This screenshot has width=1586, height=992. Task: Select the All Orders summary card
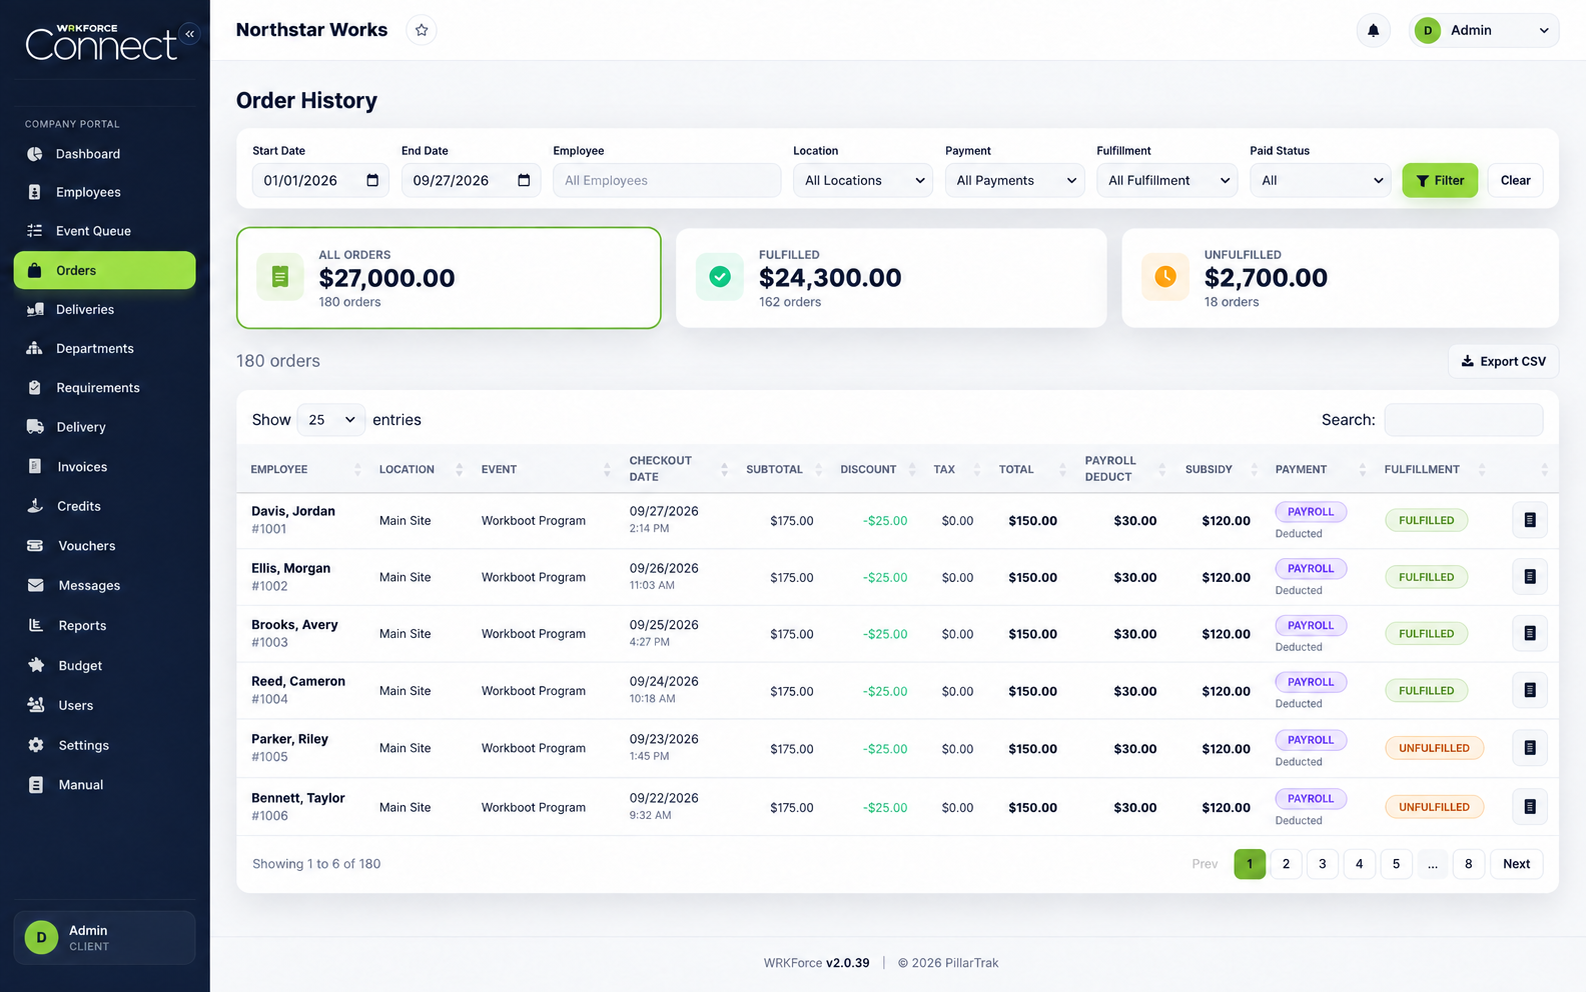coord(449,278)
